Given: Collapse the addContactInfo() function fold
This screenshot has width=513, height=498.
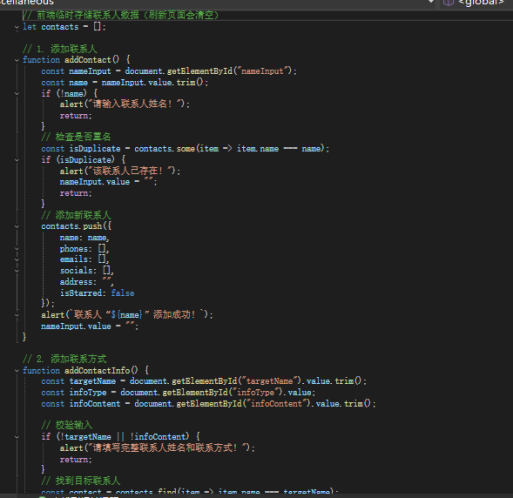Looking at the screenshot, I should [17, 370].
